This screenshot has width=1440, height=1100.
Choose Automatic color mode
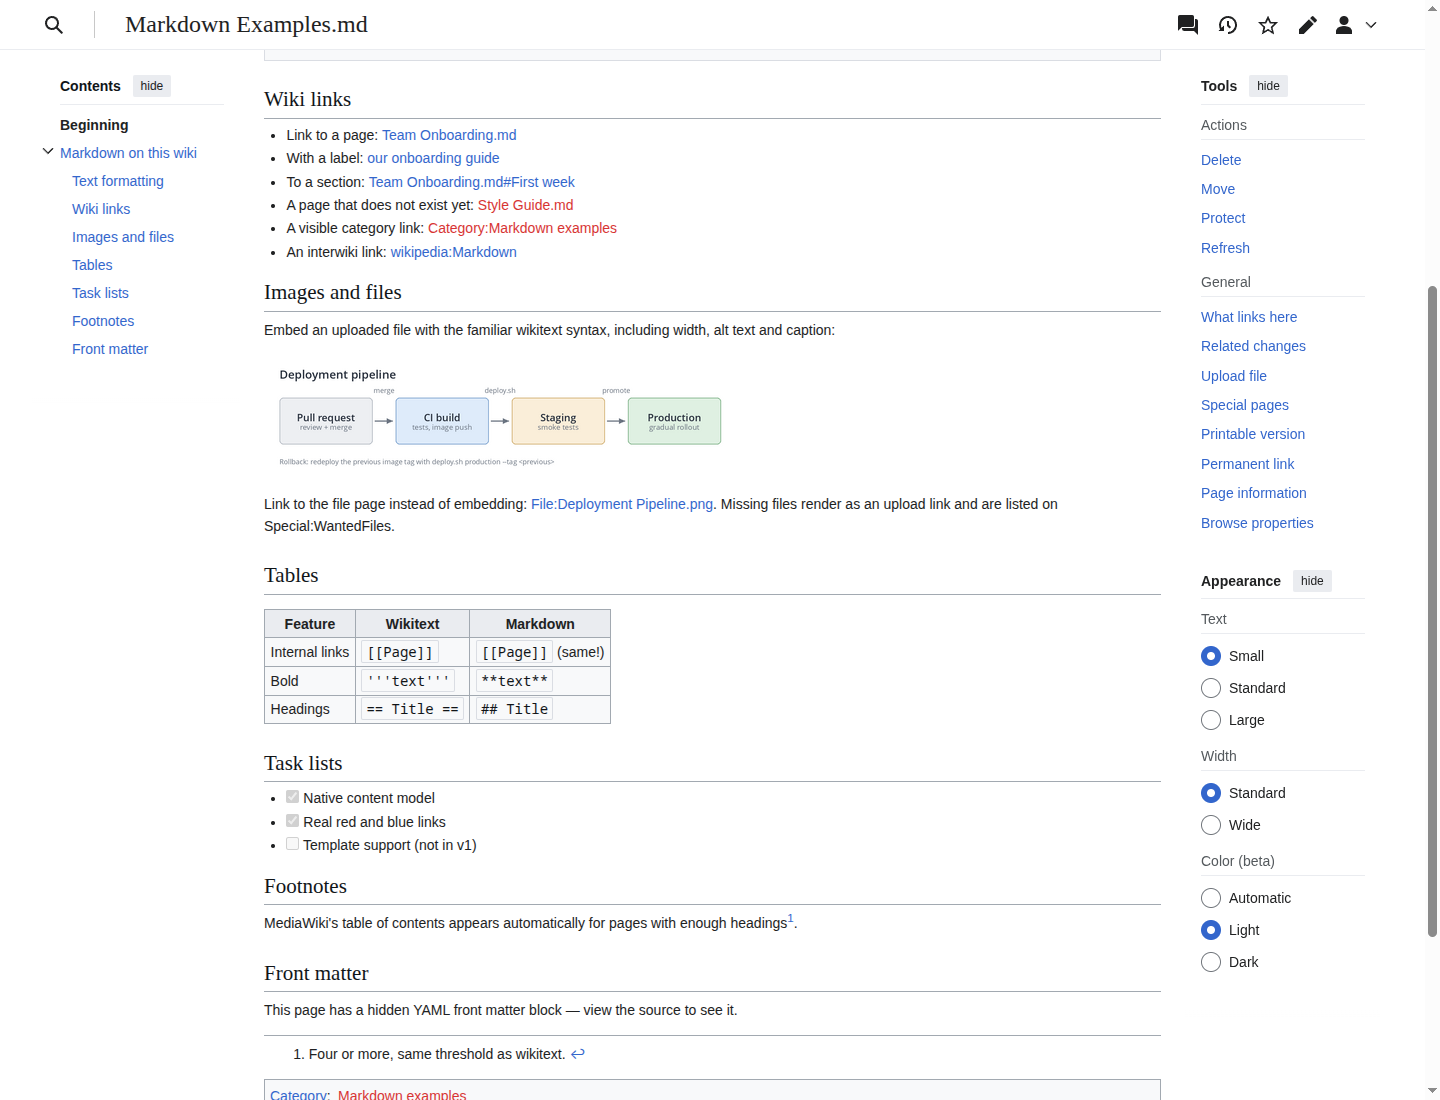pyautogui.click(x=1211, y=898)
